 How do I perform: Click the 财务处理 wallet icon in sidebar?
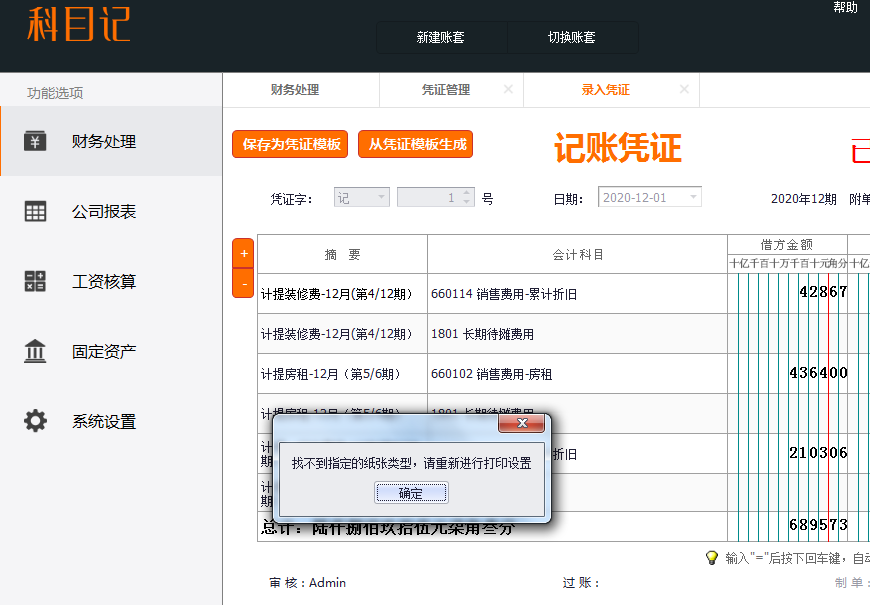[x=35, y=141]
